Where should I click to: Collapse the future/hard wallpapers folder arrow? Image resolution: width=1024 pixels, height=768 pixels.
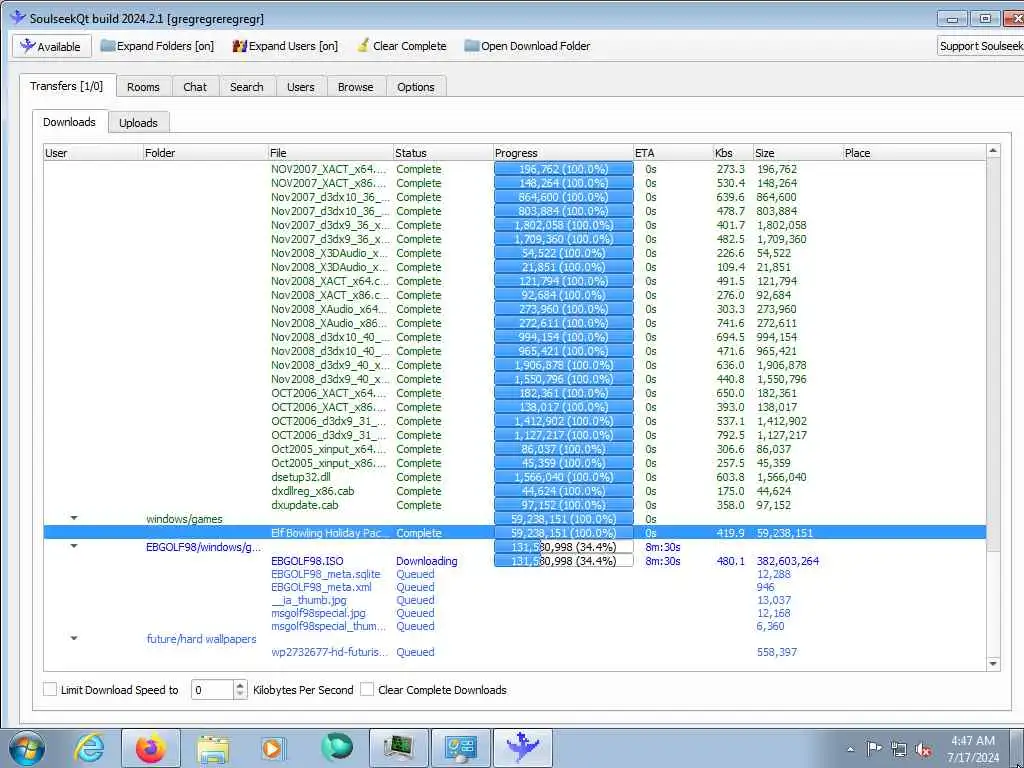74,639
